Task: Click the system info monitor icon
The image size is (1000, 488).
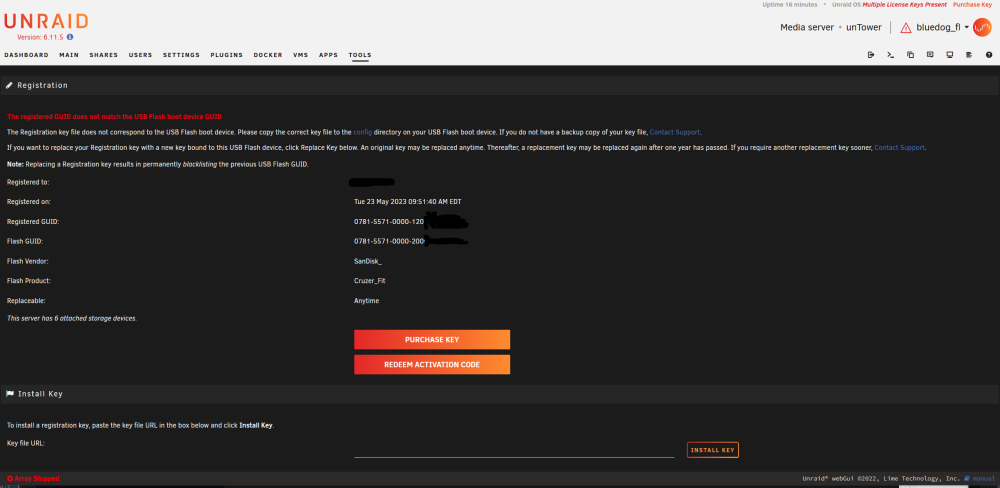Action: (x=950, y=55)
